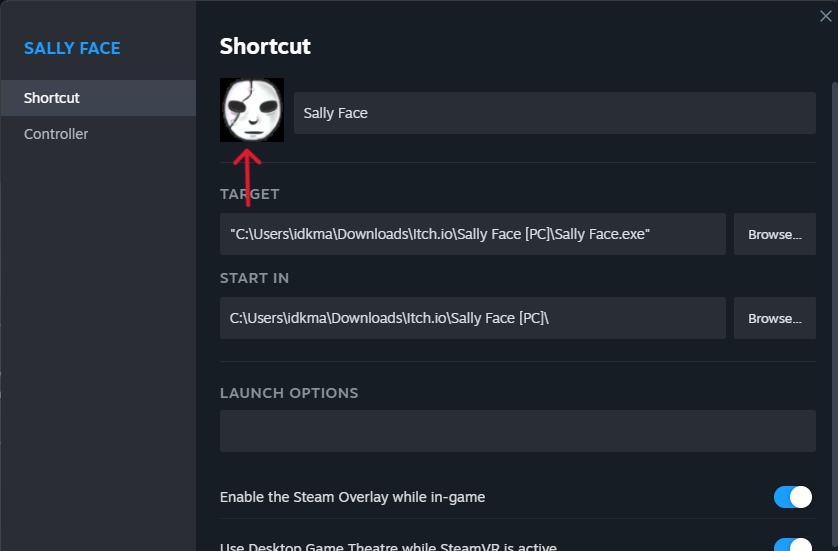This screenshot has height=551, width=838.
Task: Click the START IN section label
Action: pyautogui.click(x=254, y=278)
